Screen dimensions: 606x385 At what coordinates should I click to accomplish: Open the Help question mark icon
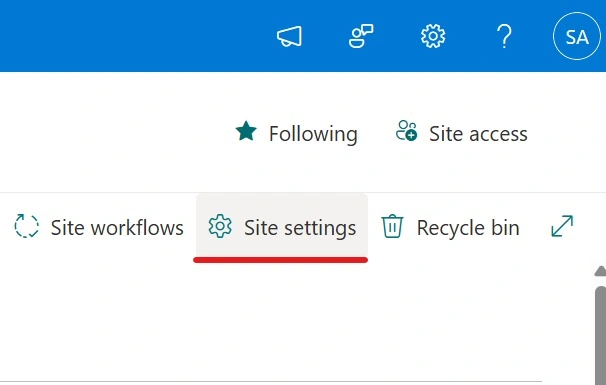coord(504,36)
